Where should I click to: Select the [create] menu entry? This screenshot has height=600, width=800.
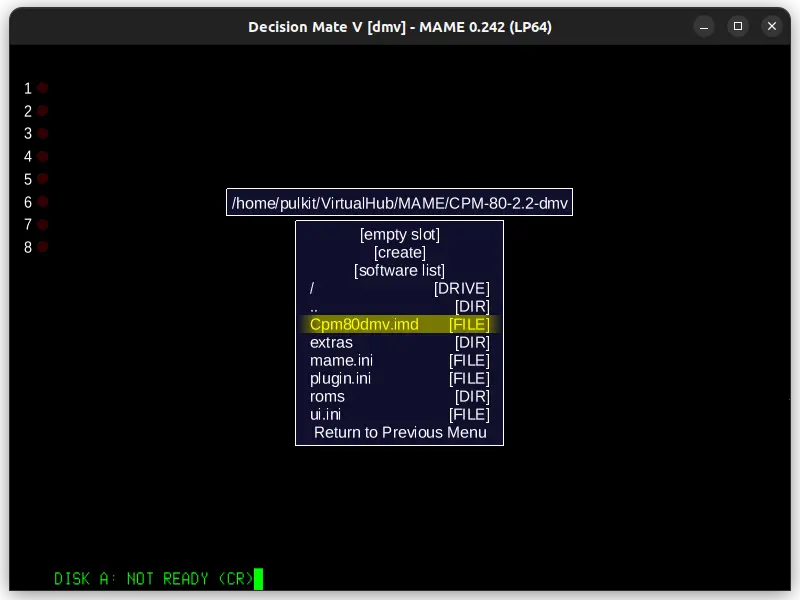(399, 252)
